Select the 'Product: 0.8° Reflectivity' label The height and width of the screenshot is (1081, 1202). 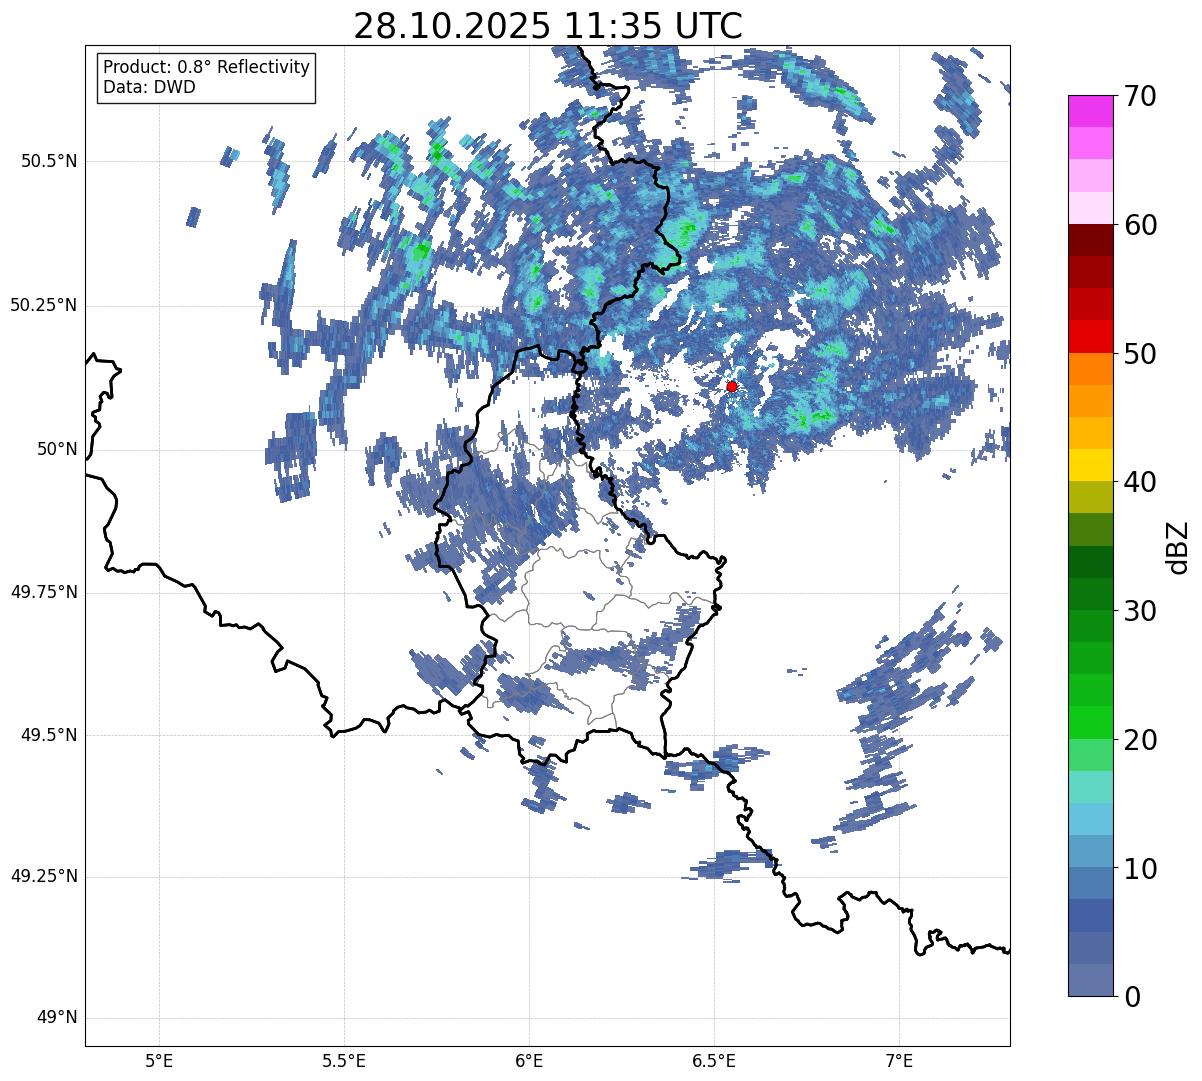[x=207, y=67]
